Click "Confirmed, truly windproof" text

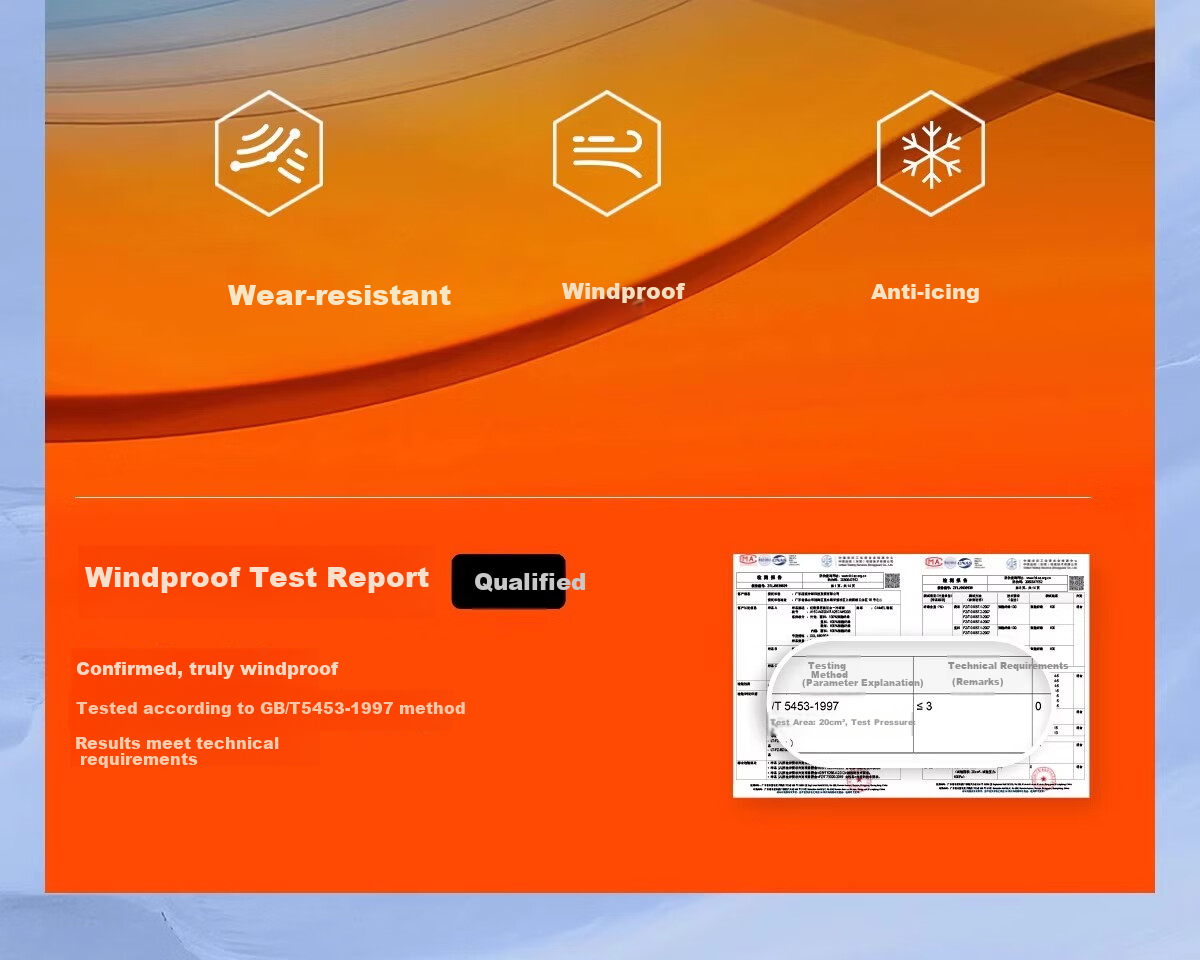tap(207, 669)
